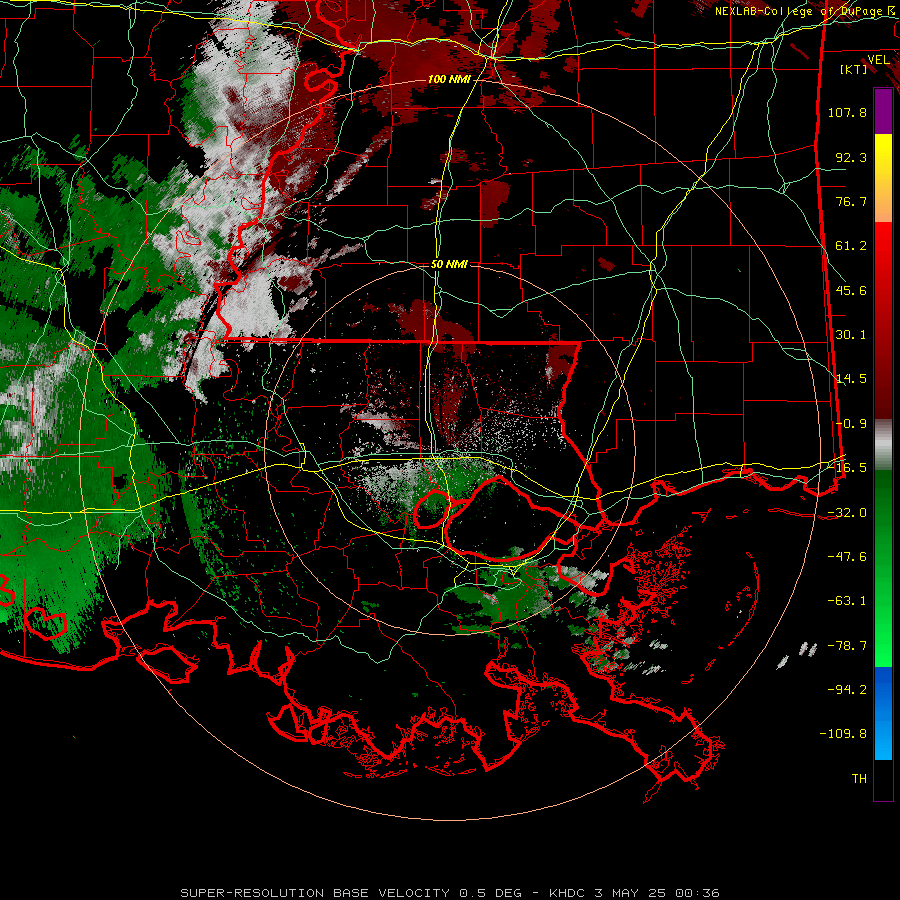Click the 107.8 velocity scale value
Screen dimensions: 900x900
coord(847,112)
